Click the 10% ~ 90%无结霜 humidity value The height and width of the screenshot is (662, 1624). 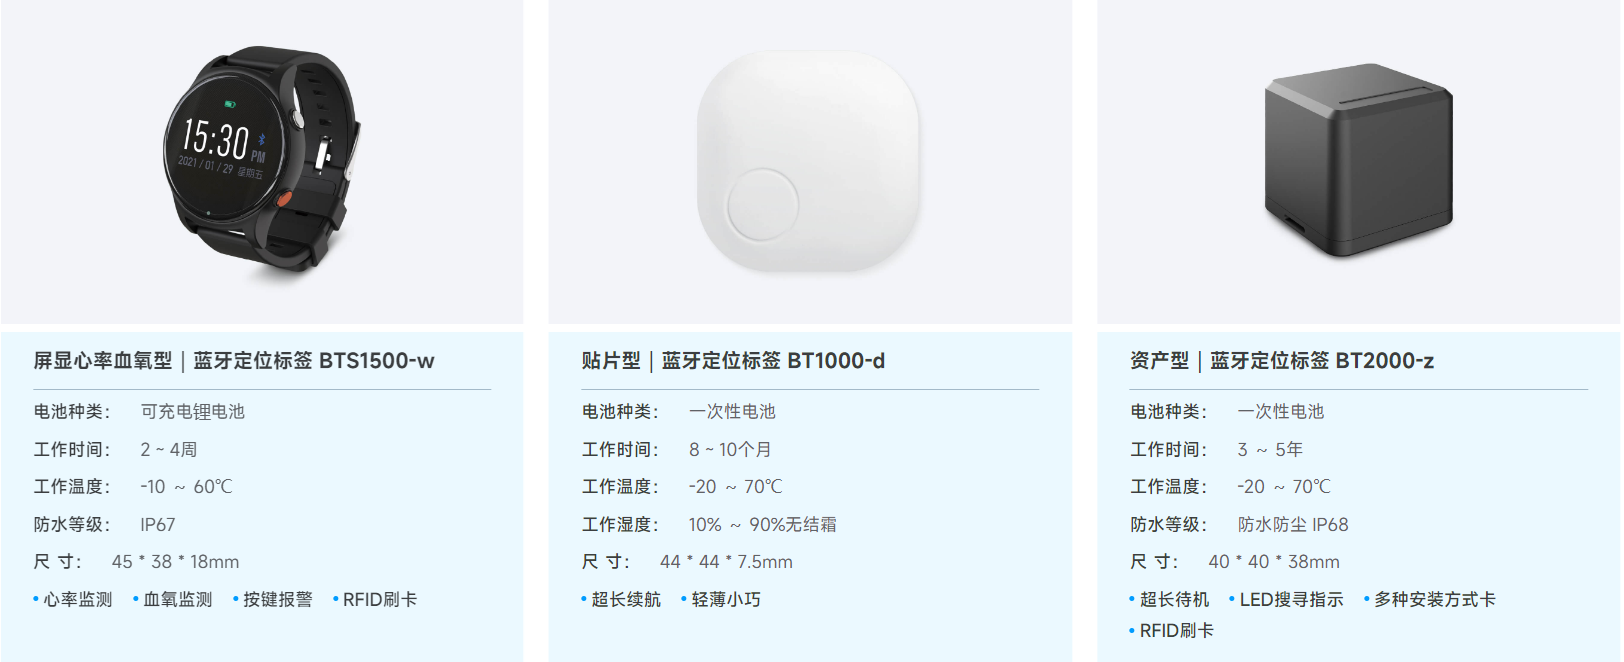click(x=762, y=525)
